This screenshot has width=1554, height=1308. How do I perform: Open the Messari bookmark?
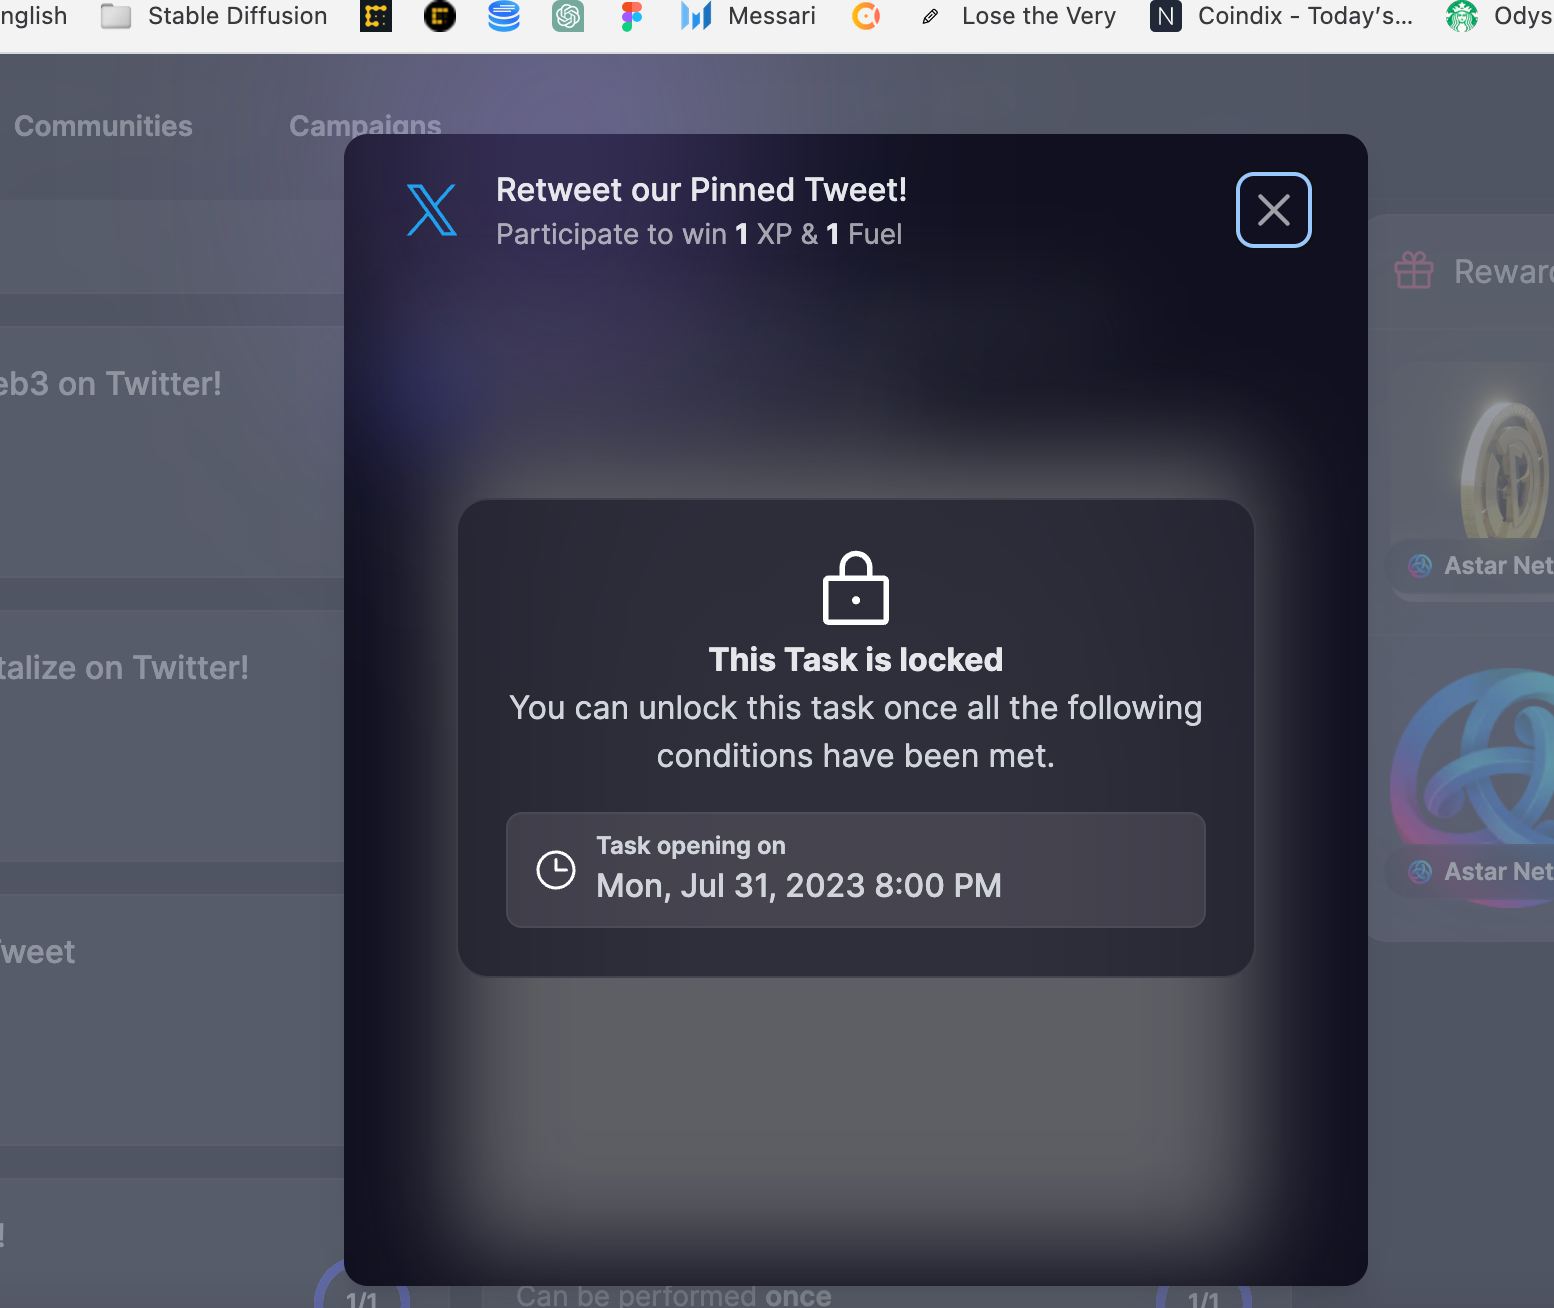click(748, 16)
